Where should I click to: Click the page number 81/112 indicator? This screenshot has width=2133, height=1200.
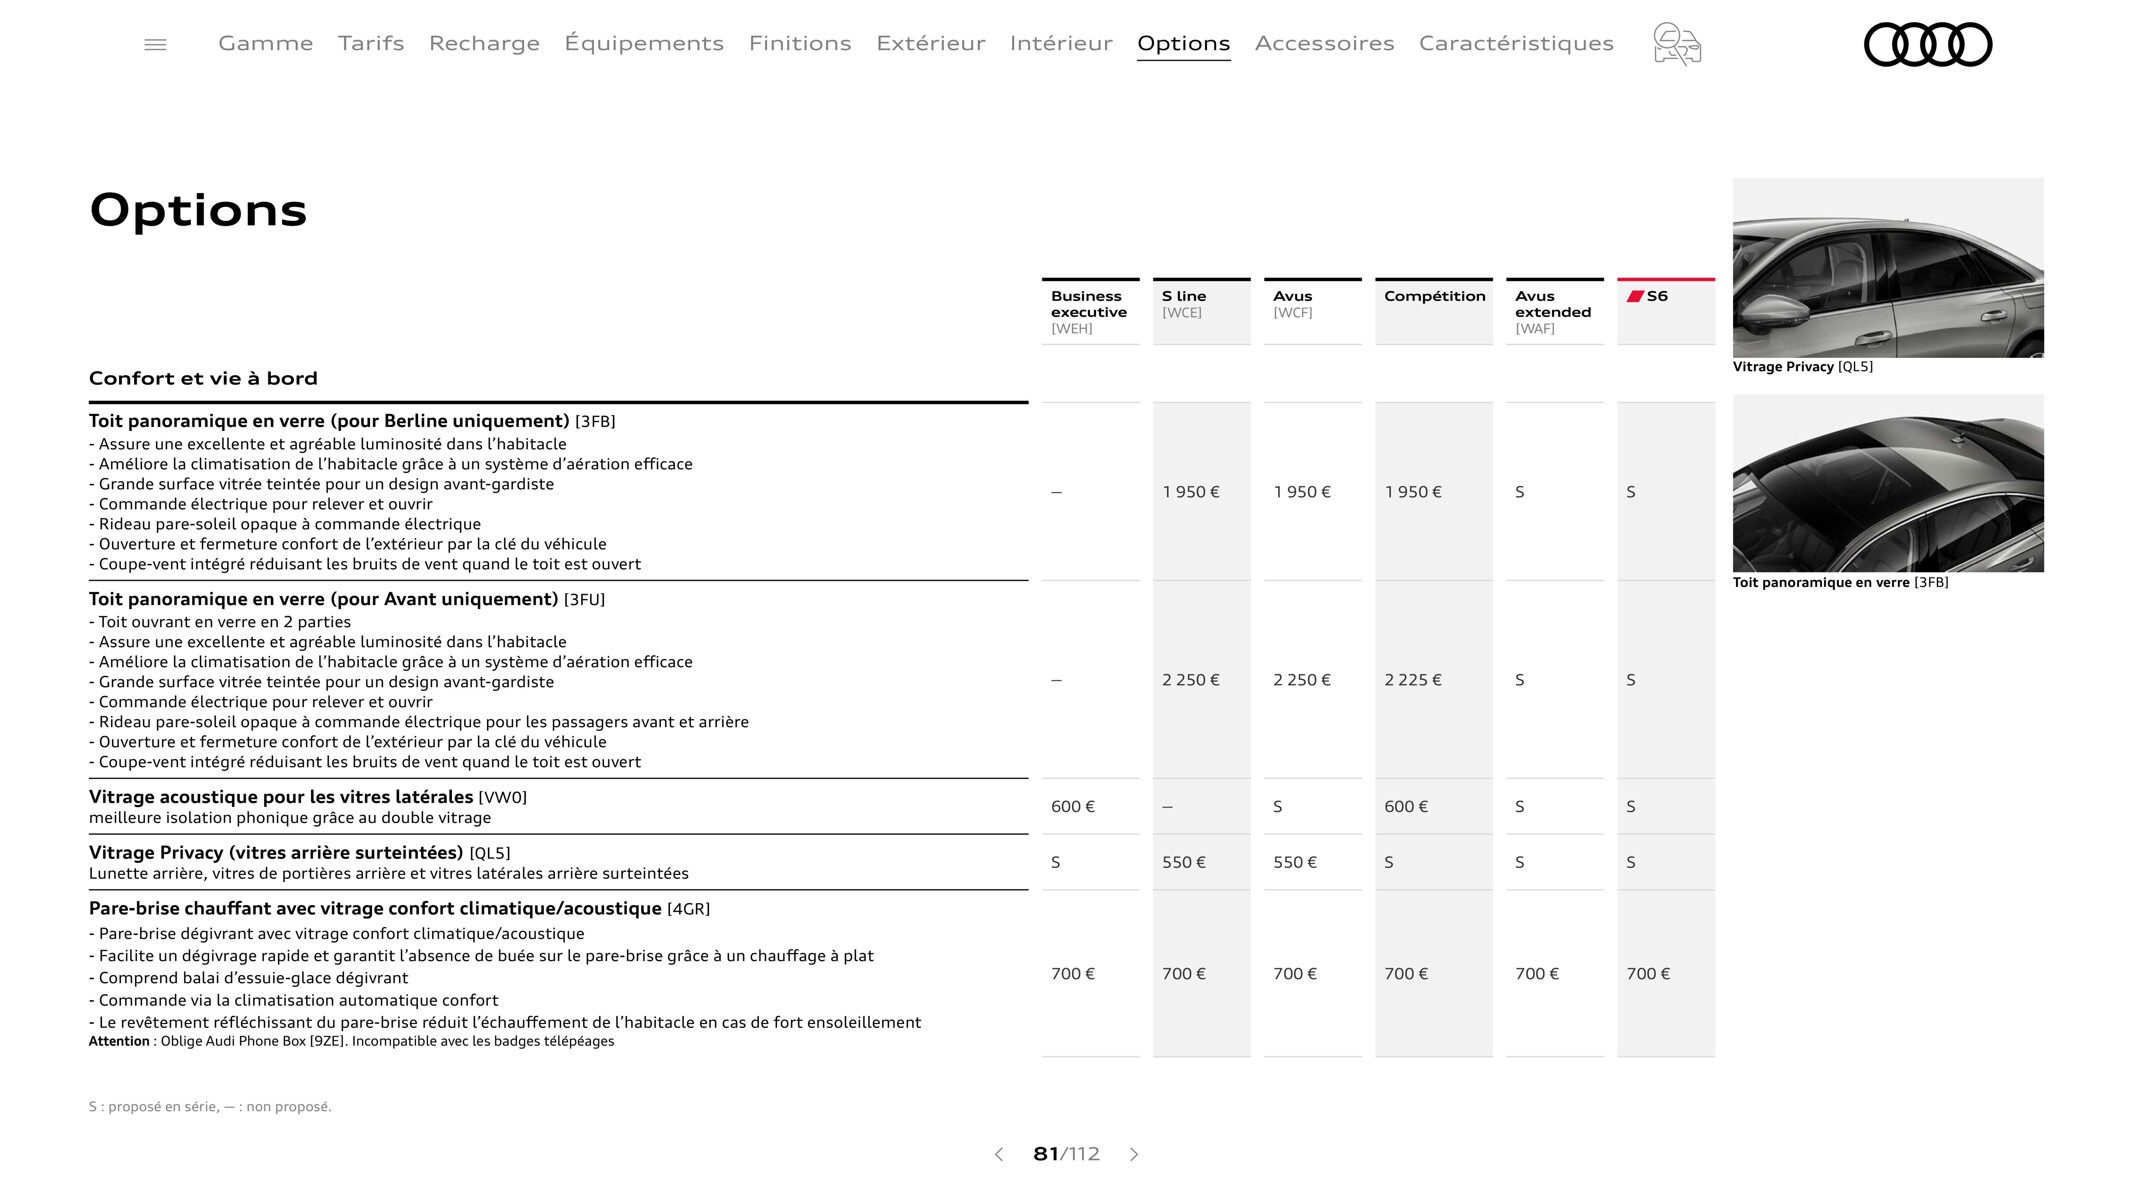(x=1066, y=1154)
